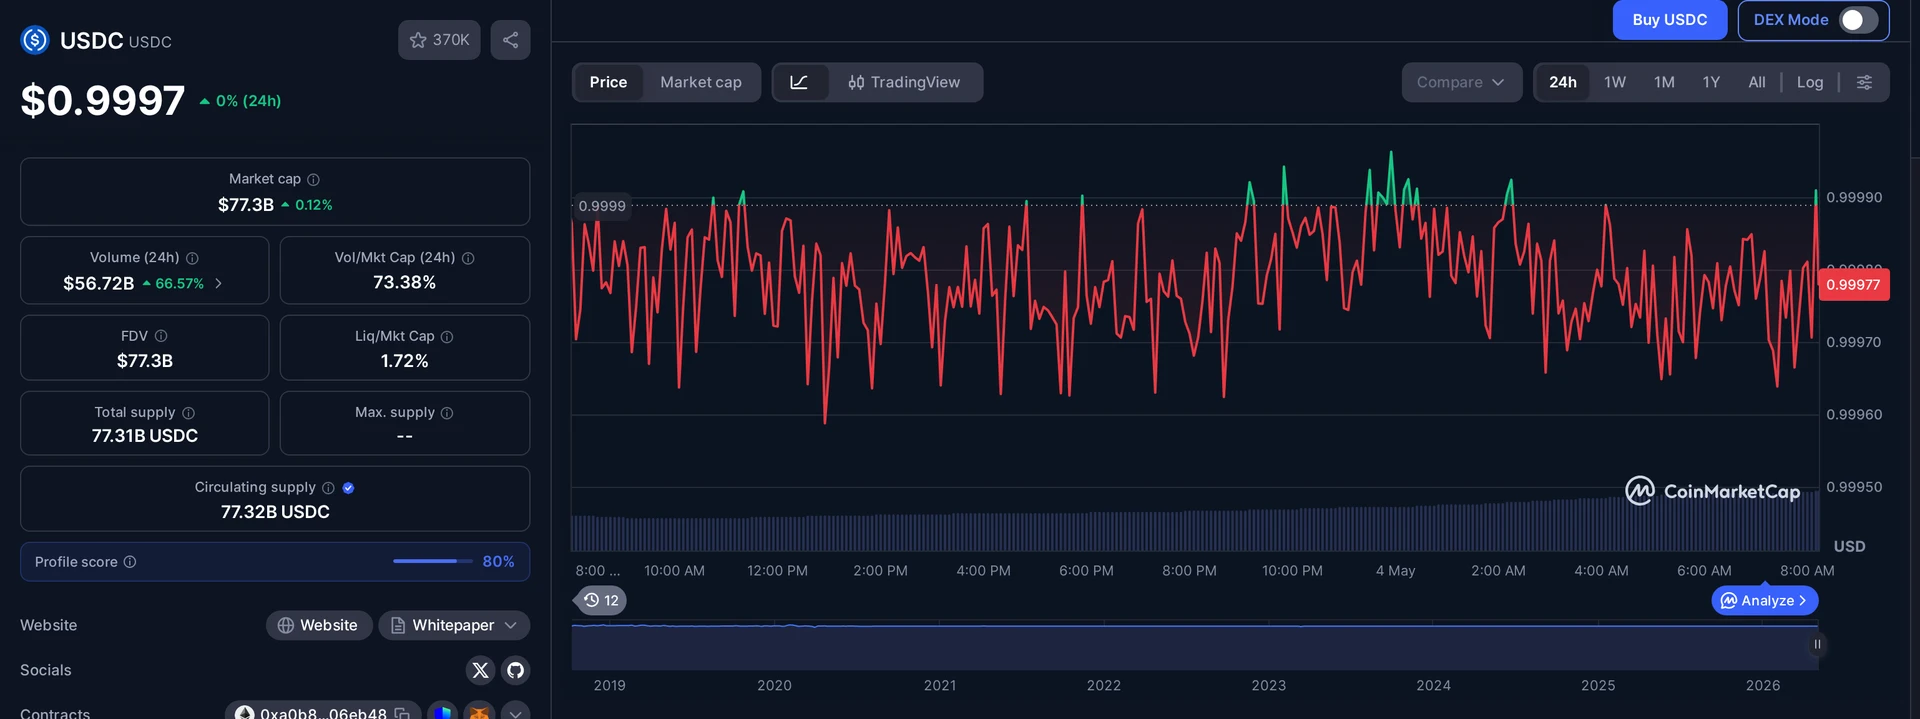Click the 80% profile score value
The image size is (1920, 719).
(x=498, y=562)
